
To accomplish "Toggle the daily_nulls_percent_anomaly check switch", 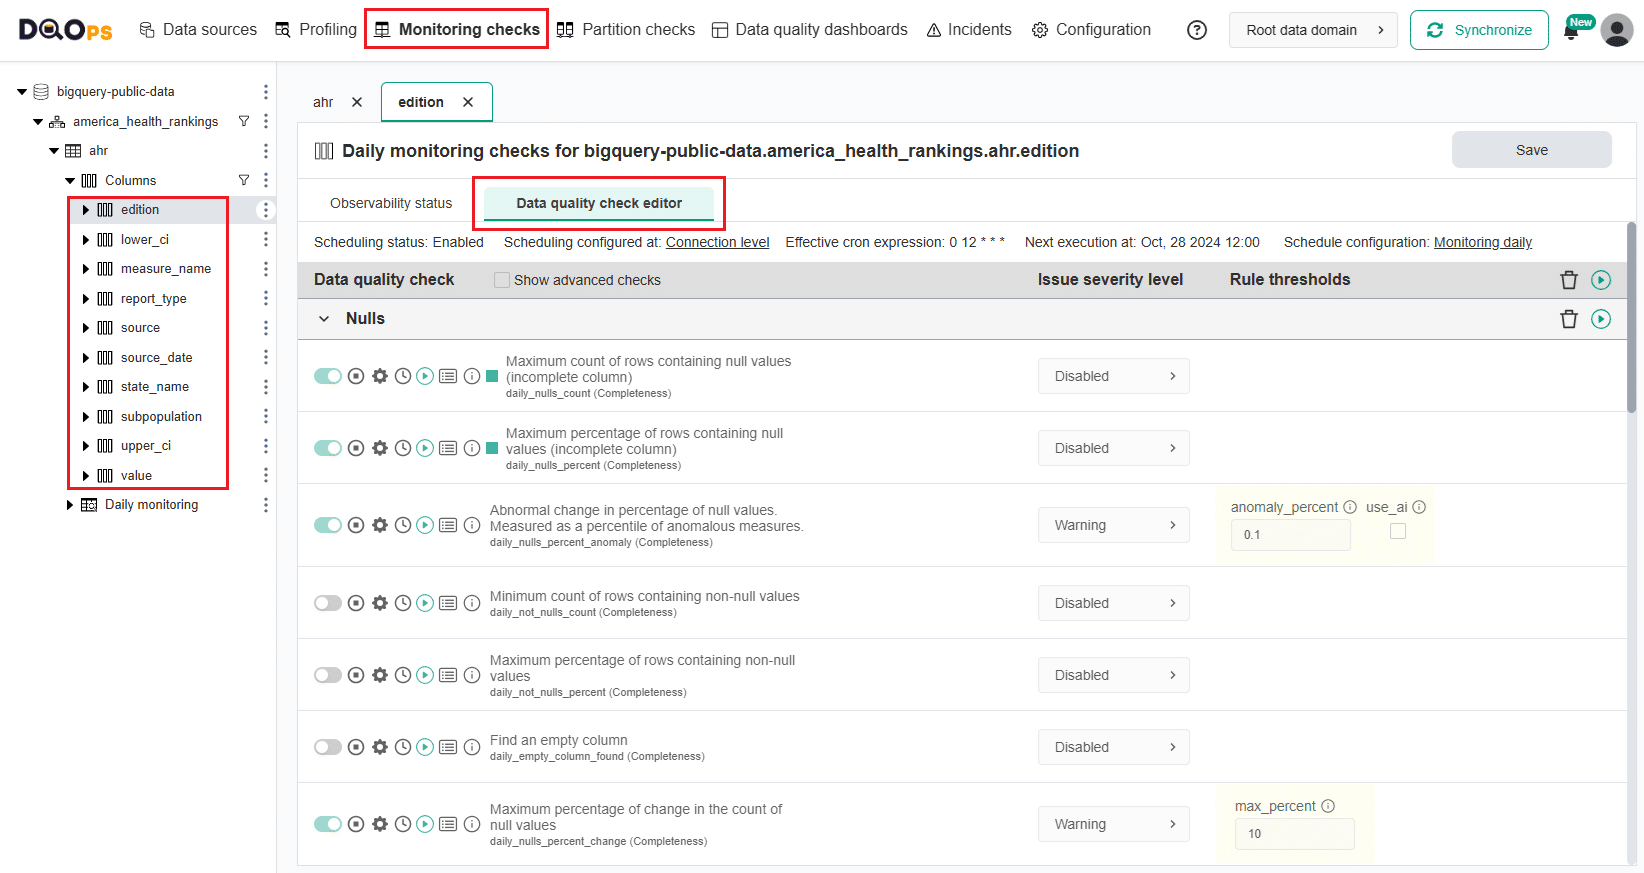I will pos(328,525).
